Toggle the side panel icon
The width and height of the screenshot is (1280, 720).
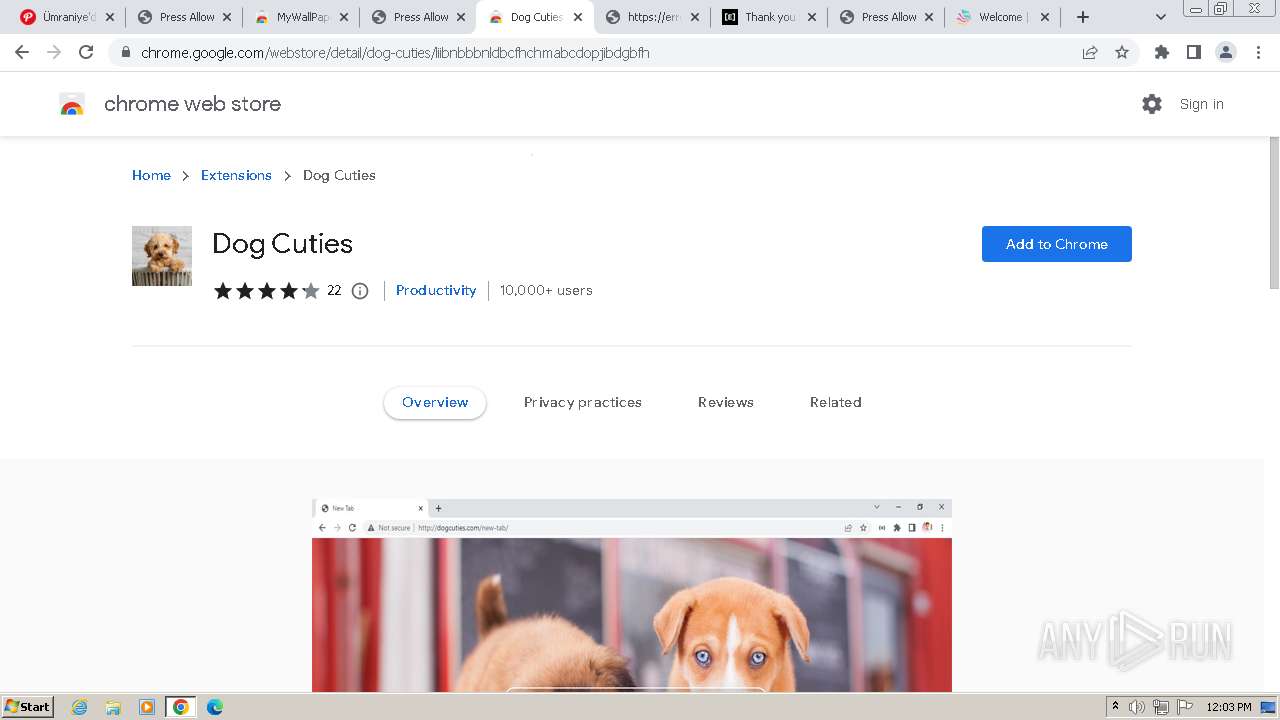pos(1193,52)
